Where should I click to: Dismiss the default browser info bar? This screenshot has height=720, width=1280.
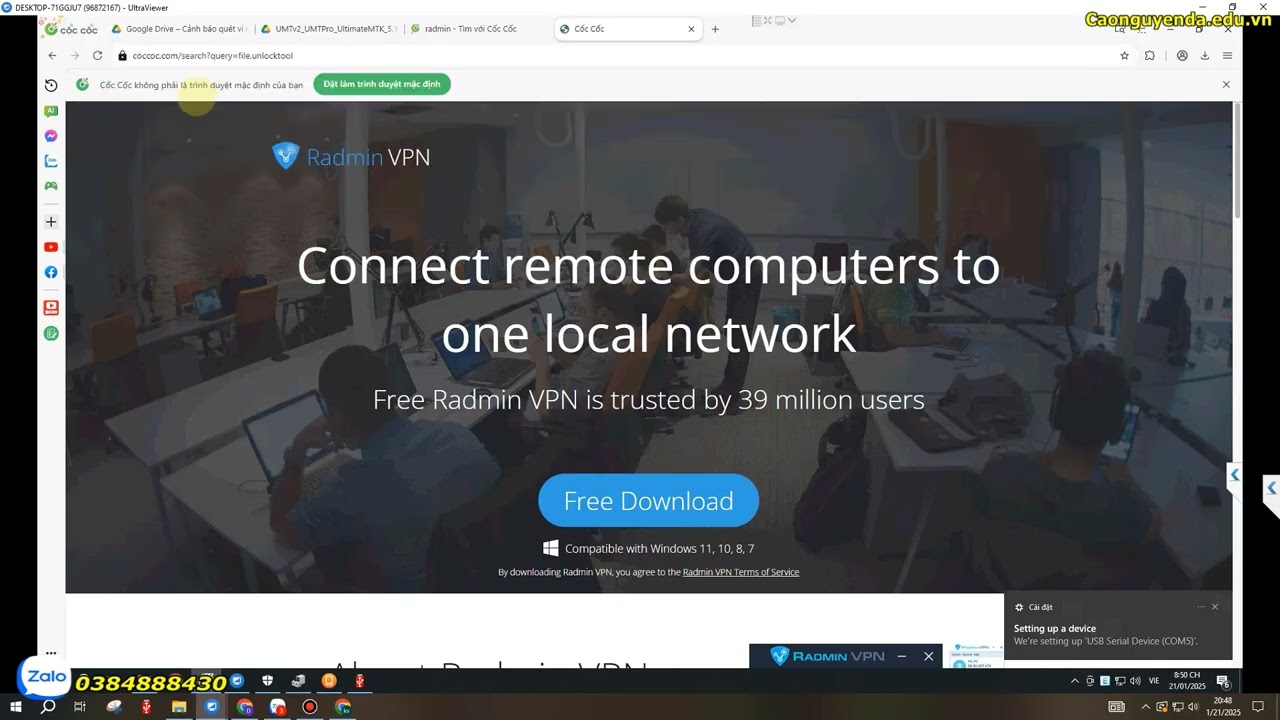(1226, 84)
